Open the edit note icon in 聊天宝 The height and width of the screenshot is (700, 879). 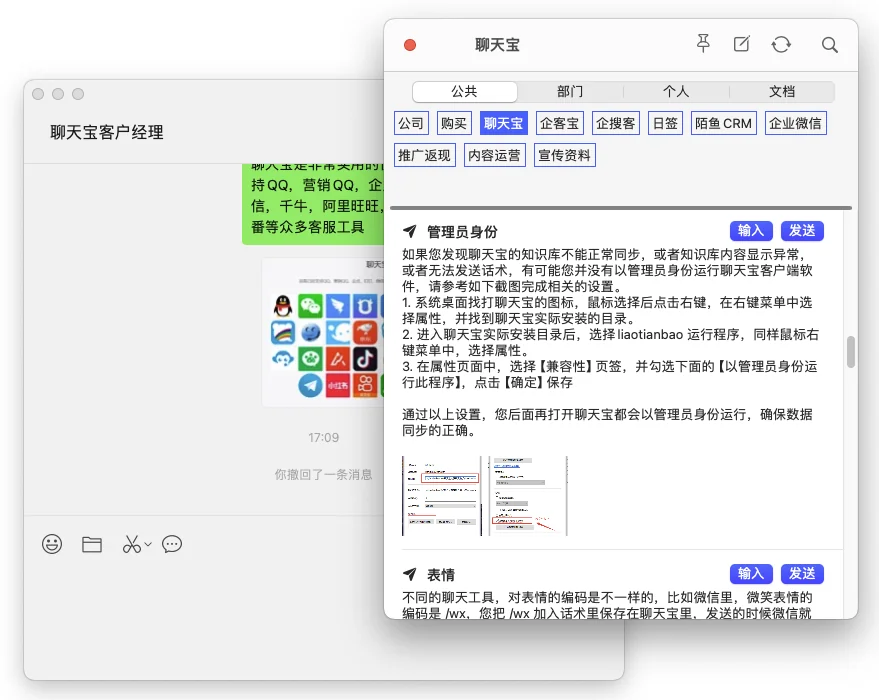click(x=742, y=44)
